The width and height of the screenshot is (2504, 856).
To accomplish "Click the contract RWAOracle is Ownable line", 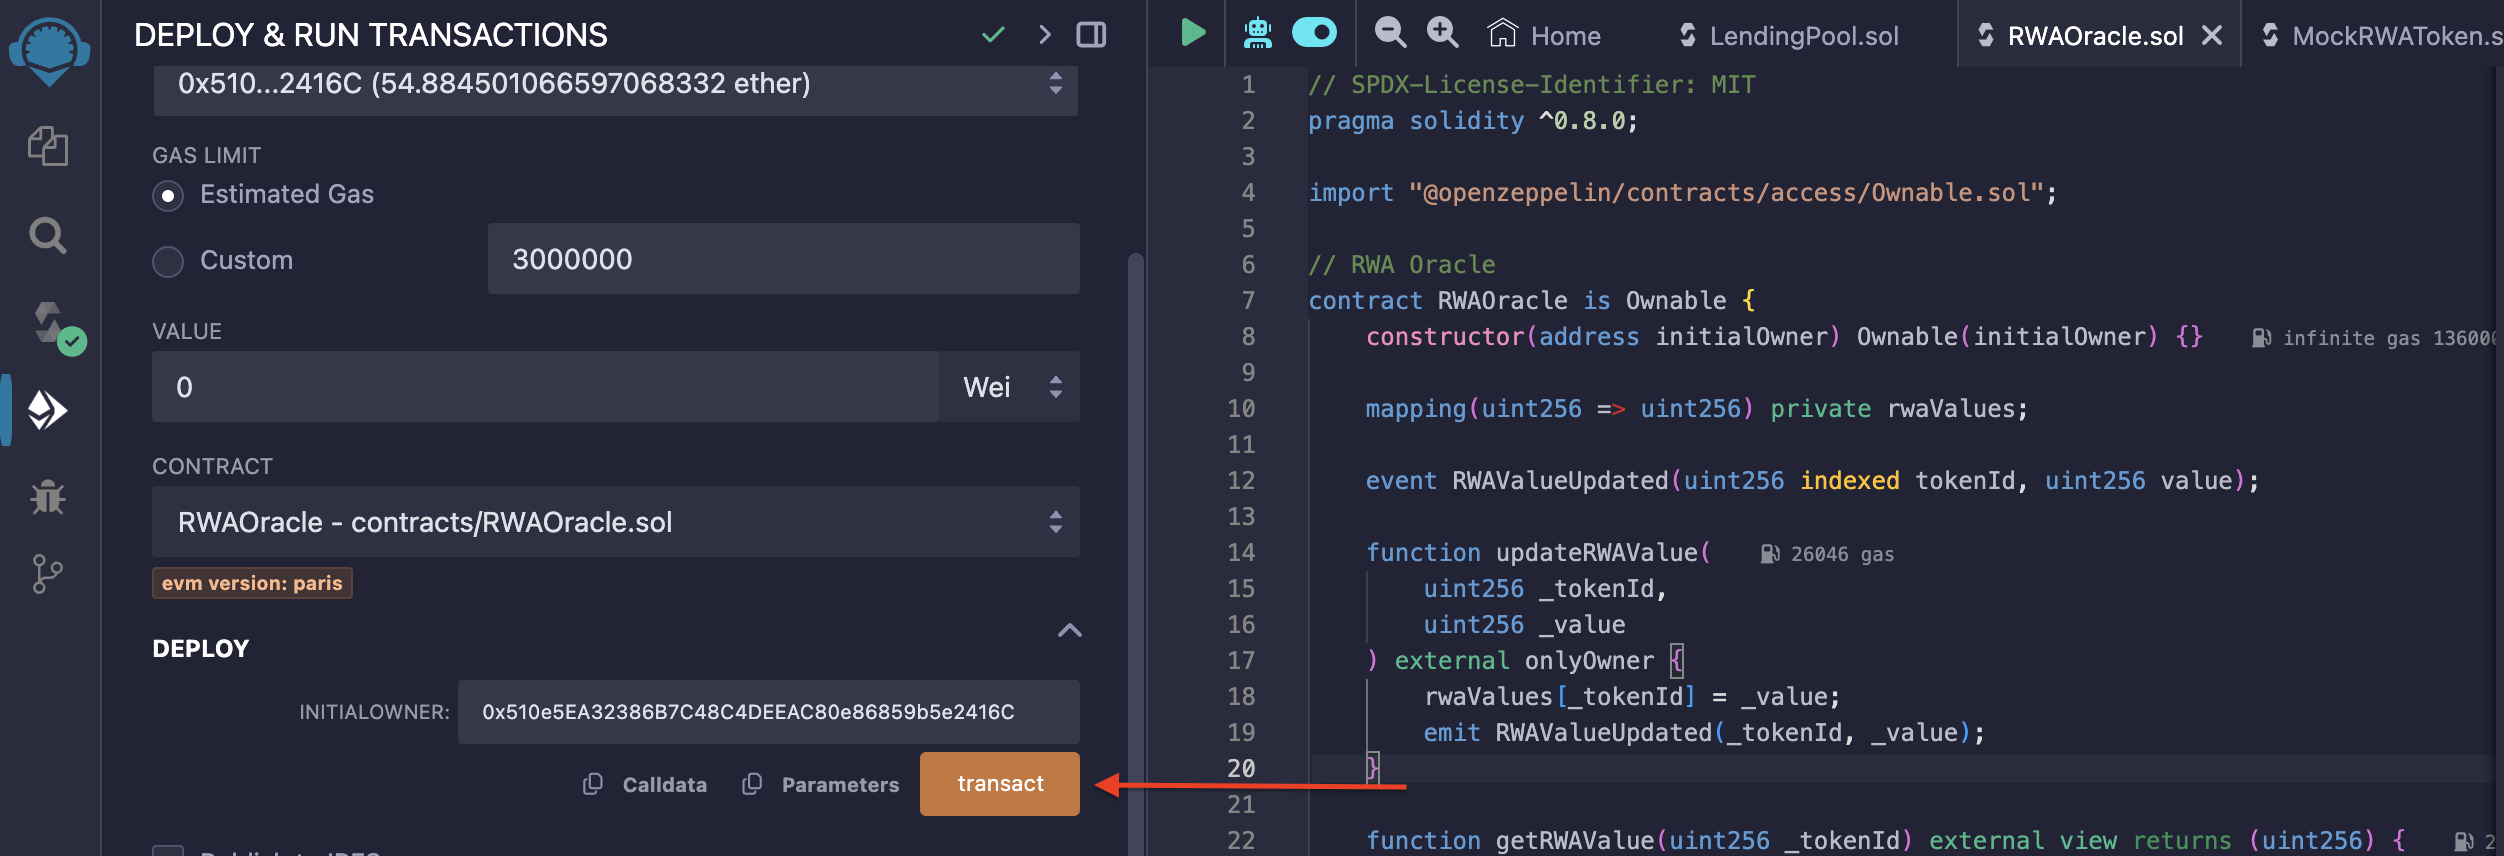I will pyautogui.click(x=1531, y=301).
